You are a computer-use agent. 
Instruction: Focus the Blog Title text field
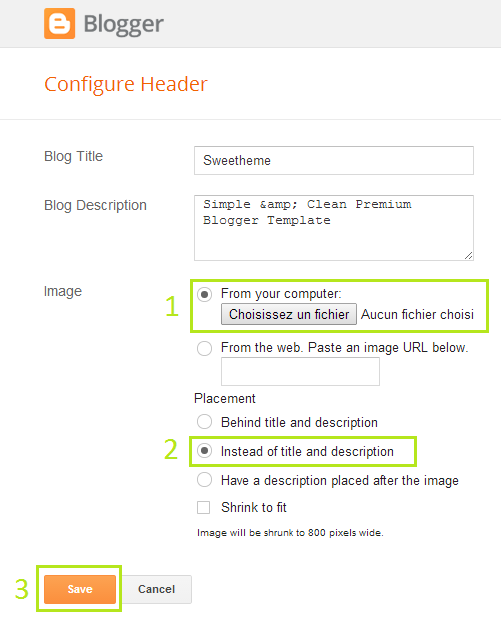pyautogui.click(x=334, y=161)
